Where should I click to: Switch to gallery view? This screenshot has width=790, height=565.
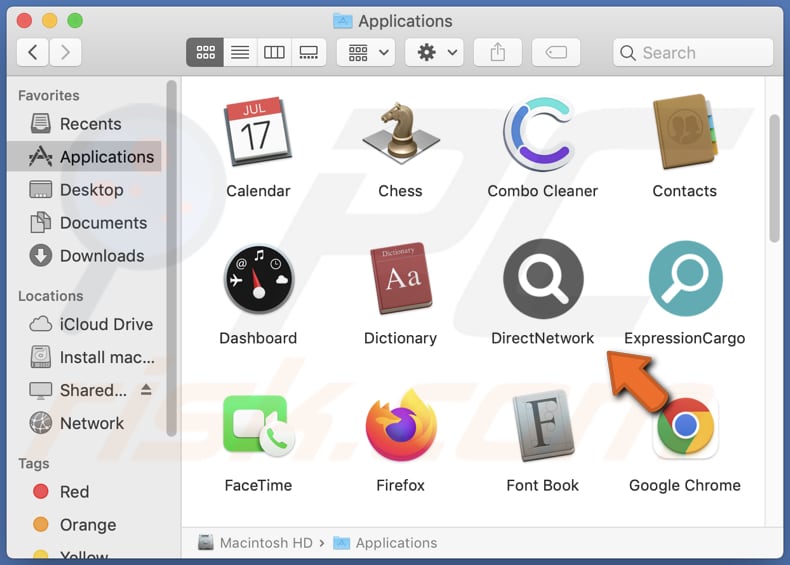click(x=308, y=52)
